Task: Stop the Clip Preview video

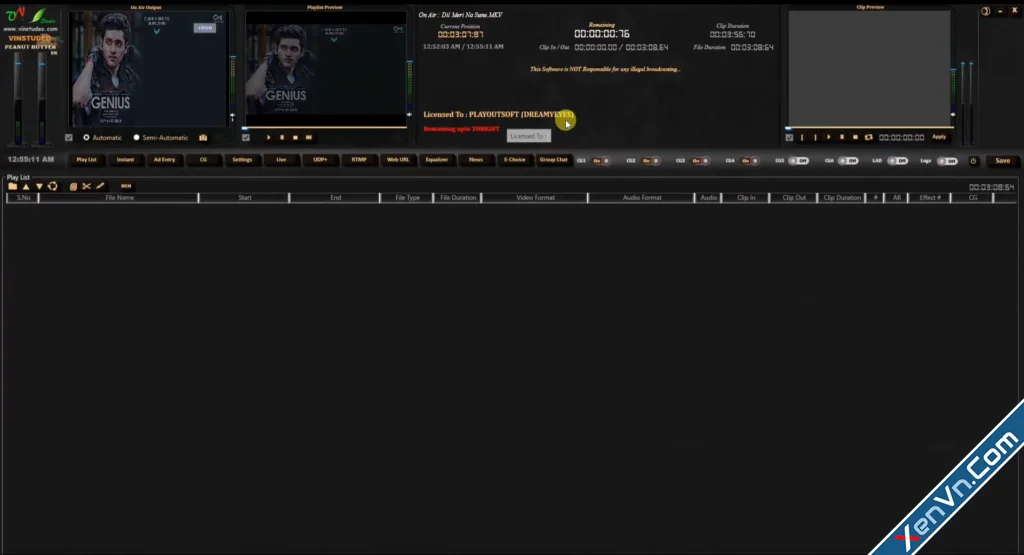Action: tap(855, 137)
